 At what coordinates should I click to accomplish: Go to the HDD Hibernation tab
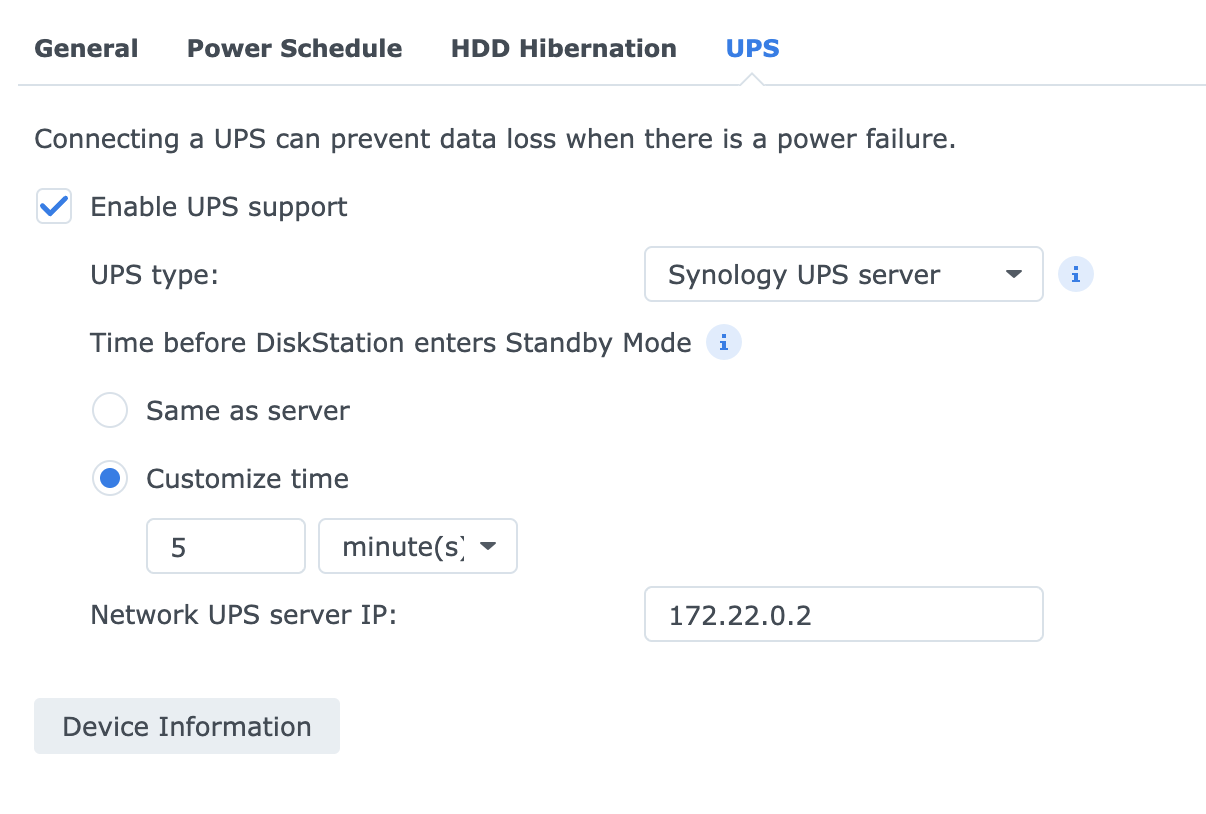pyautogui.click(x=563, y=48)
